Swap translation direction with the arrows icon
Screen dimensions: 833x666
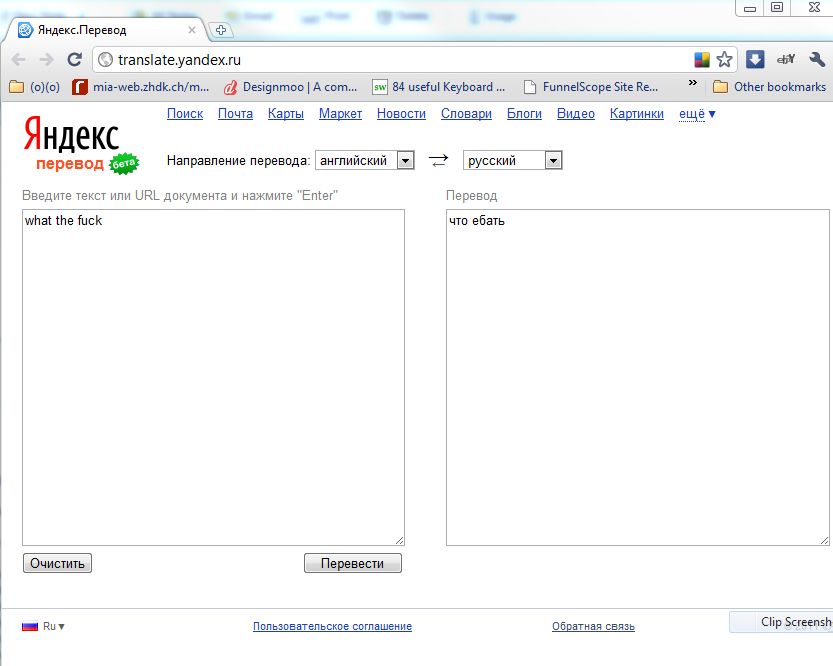438,160
